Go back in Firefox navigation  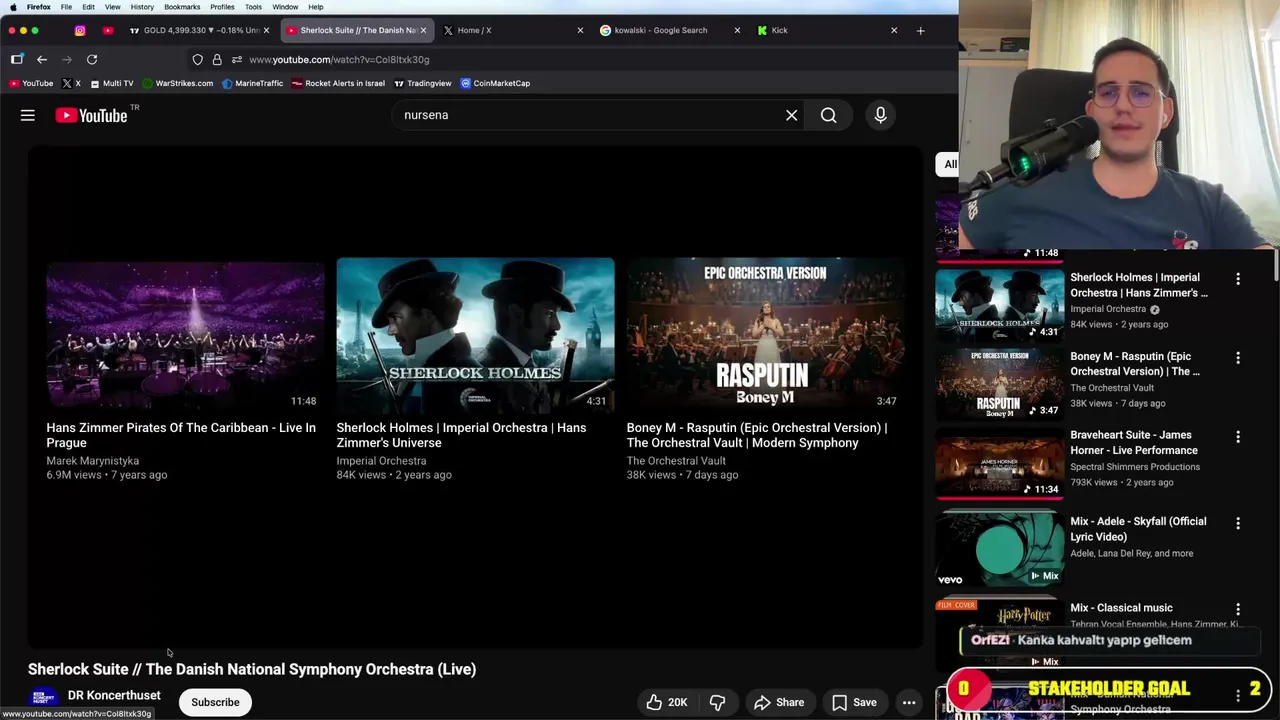click(x=42, y=59)
